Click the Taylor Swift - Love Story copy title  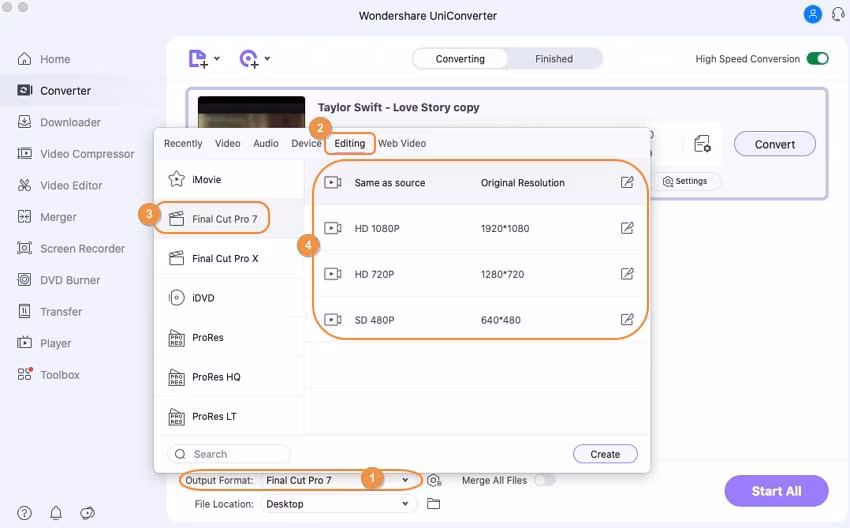398,107
